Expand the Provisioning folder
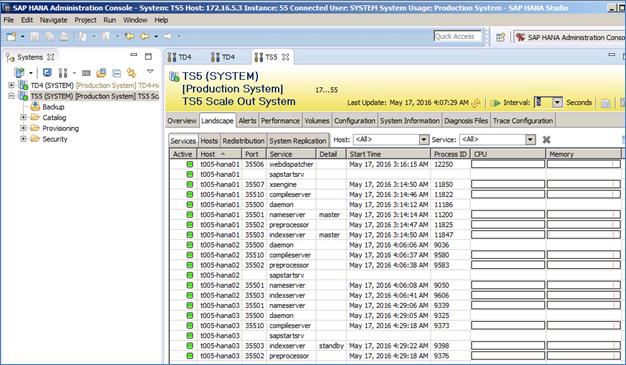Image resolution: width=626 pixels, height=365 pixels. point(23,128)
